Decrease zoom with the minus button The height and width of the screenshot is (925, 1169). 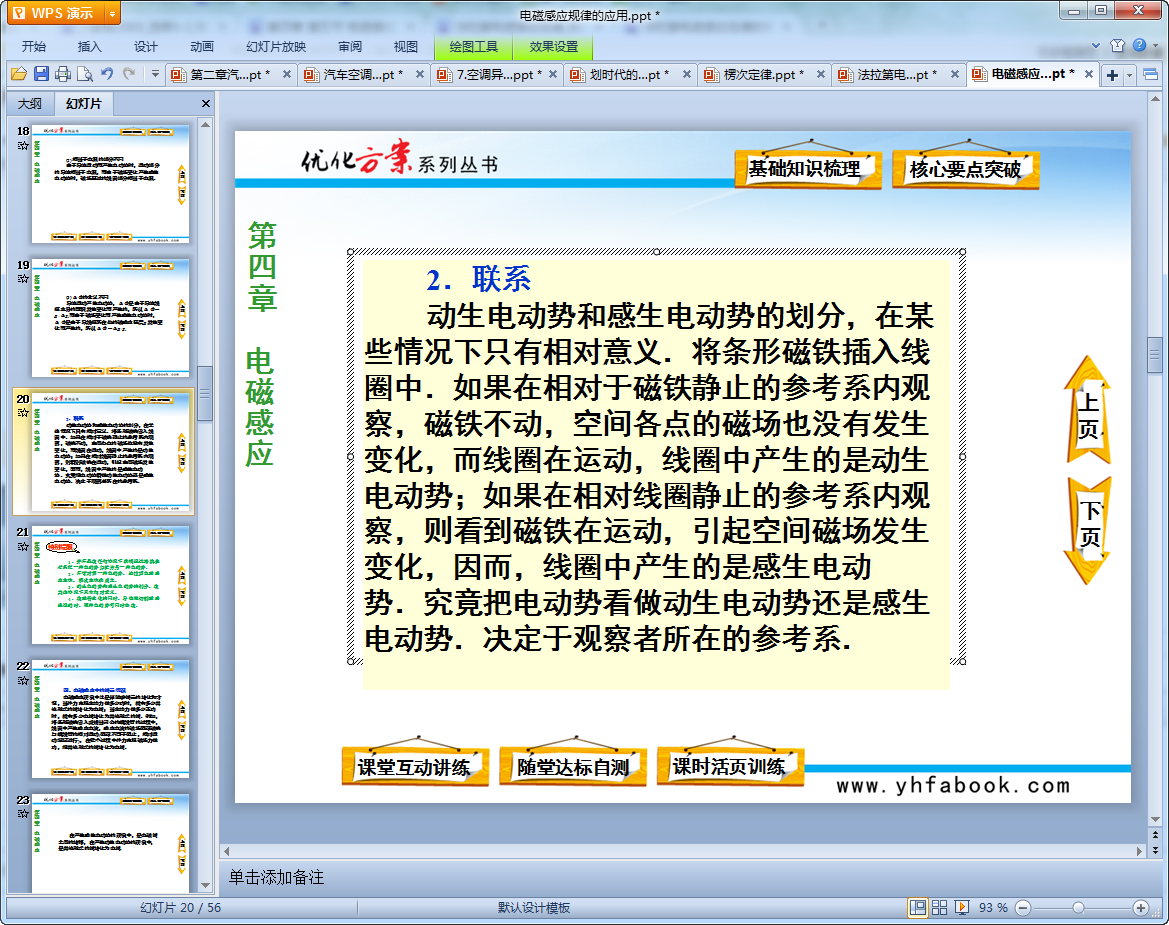click(1024, 907)
